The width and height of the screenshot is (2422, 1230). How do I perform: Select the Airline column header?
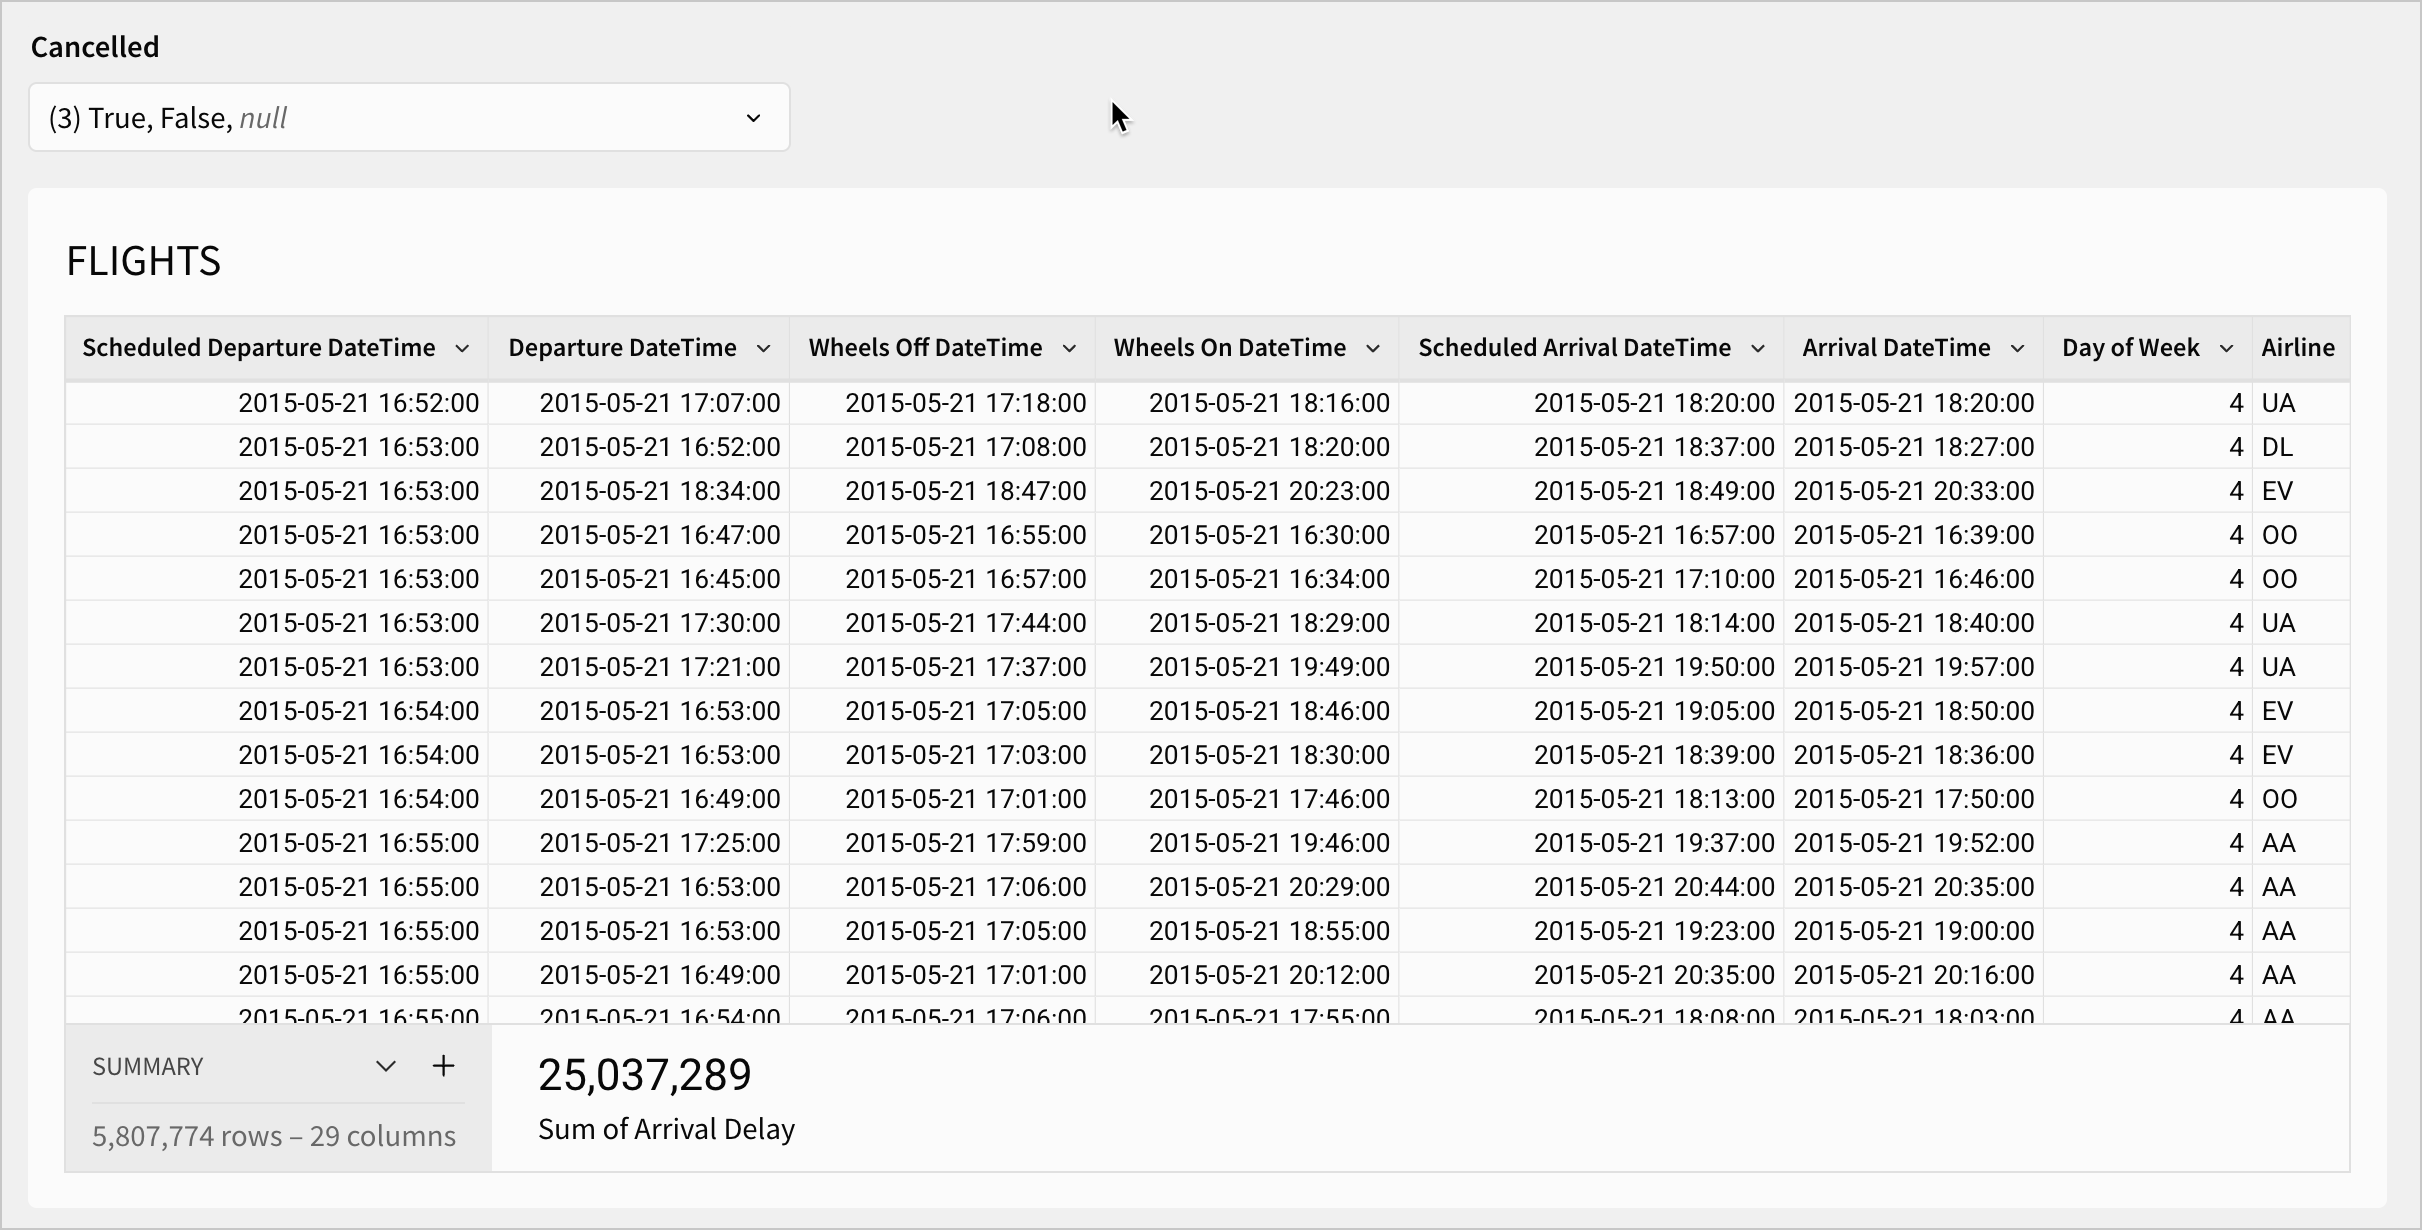pos(2298,348)
